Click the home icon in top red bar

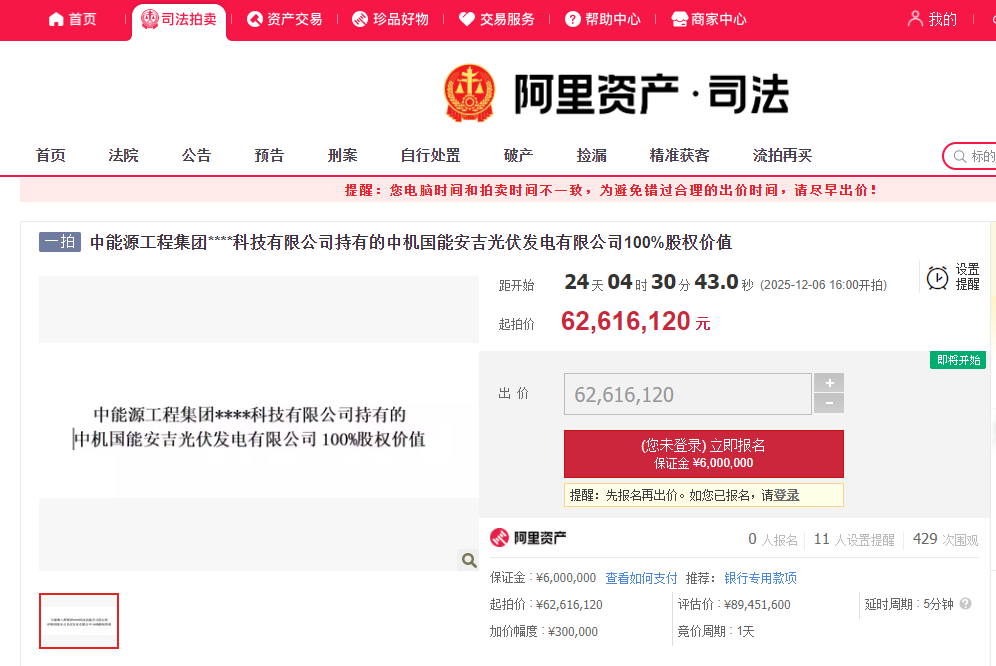tap(56, 20)
